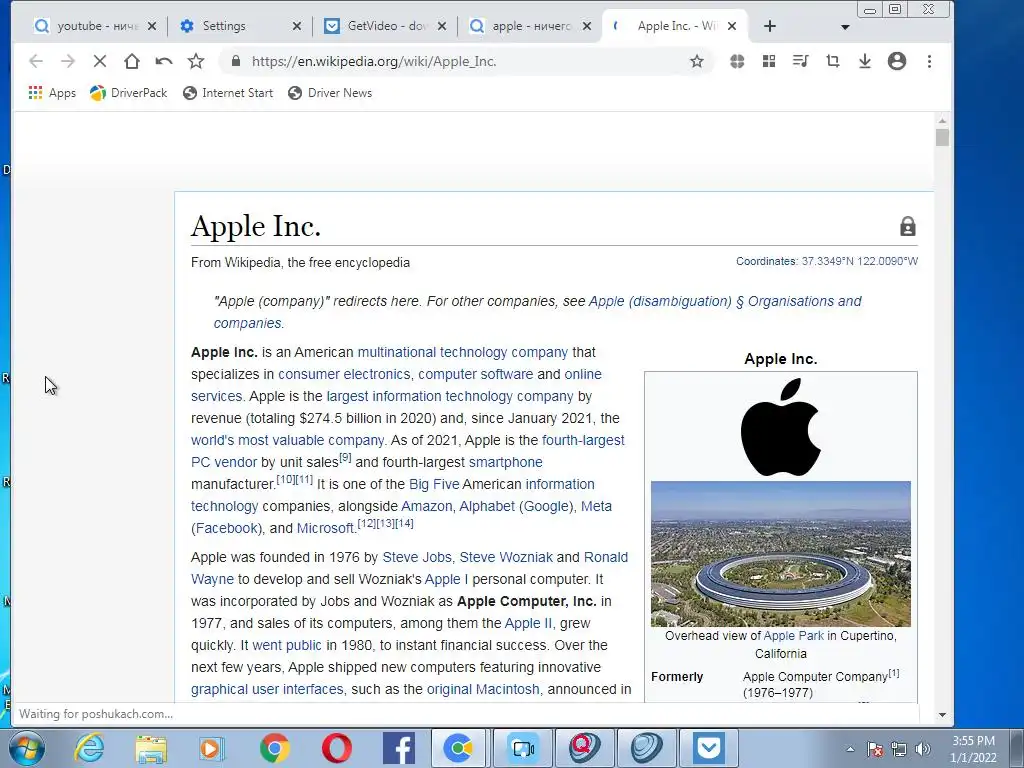Screen dimensions: 1024x768
Task: Click the forward navigation arrow
Action: [x=68, y=61]
